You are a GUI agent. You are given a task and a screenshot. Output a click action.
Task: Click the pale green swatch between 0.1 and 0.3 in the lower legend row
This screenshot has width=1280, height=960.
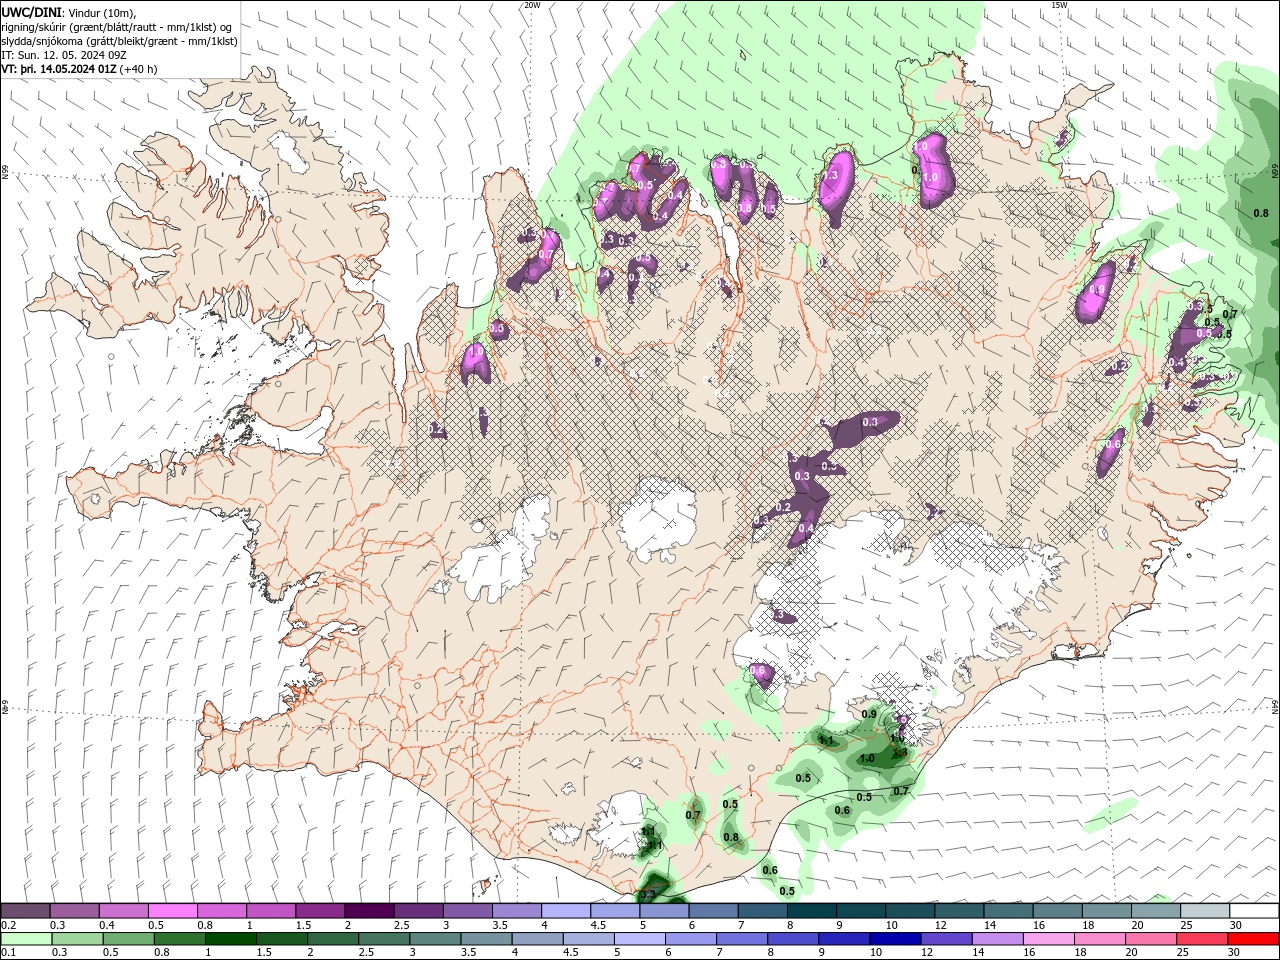[26, 939]
